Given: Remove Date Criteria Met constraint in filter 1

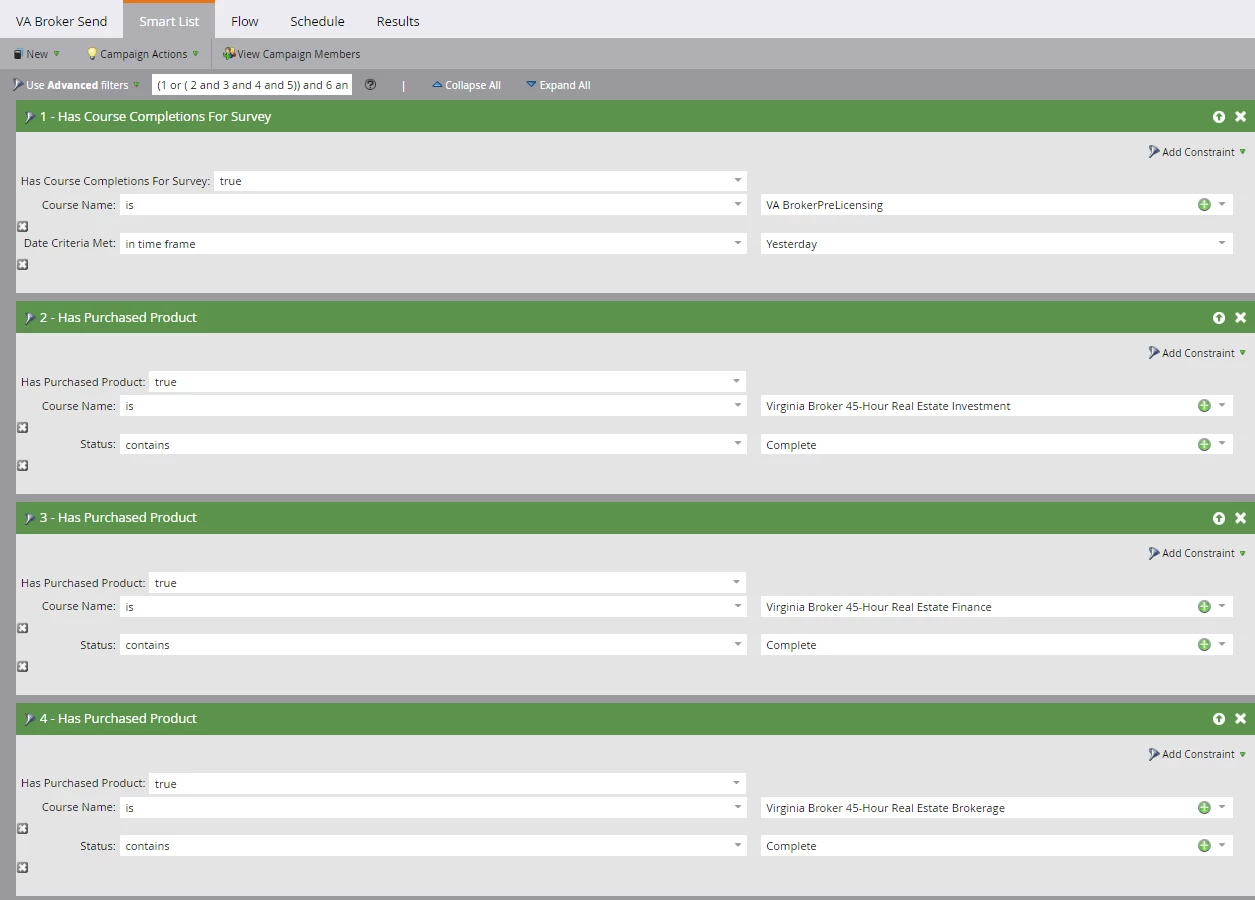Looking at the screenshot, I should [x=23, y=265].
